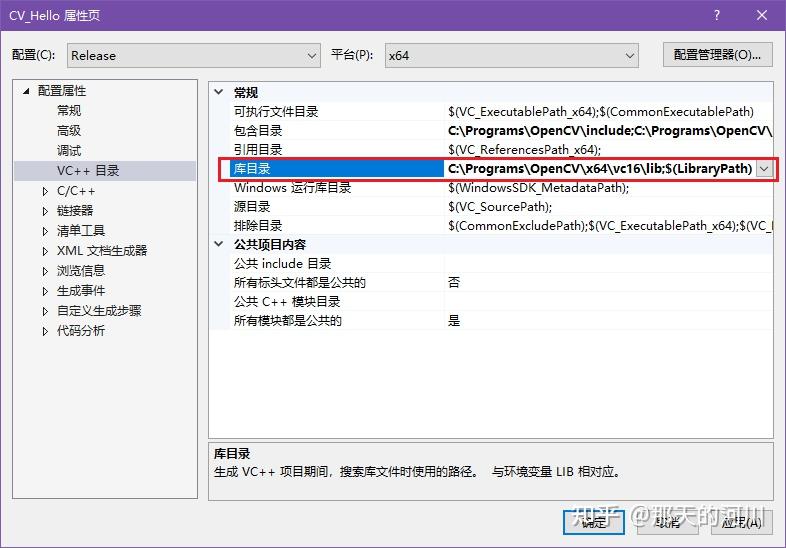The width and height of the screenshot is (786, 548).
Task: Click the 取消 button
Action: (x=667, y=522)
